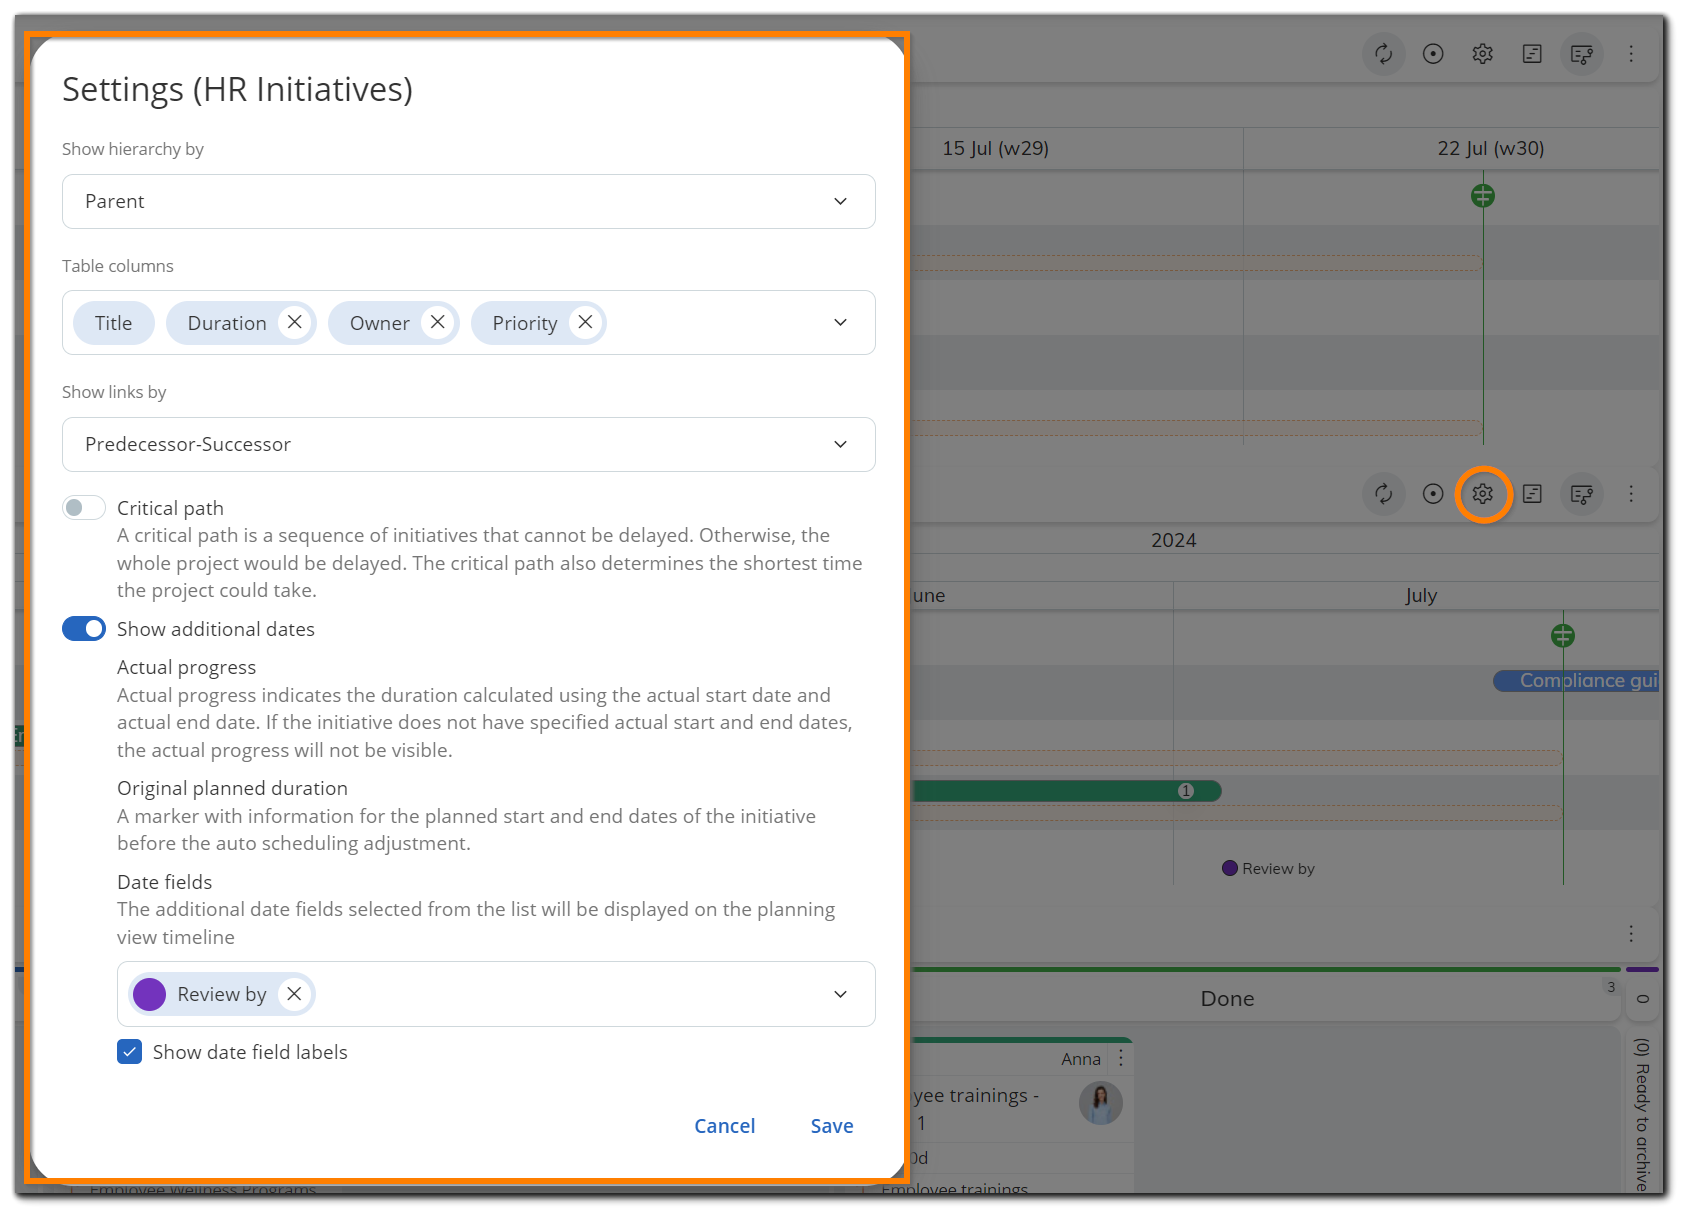Viewport: 1690px width, 1220px height.
Task: Expand the Table columns dropdown
Action: pyautogui.click(x=840, y=322)
